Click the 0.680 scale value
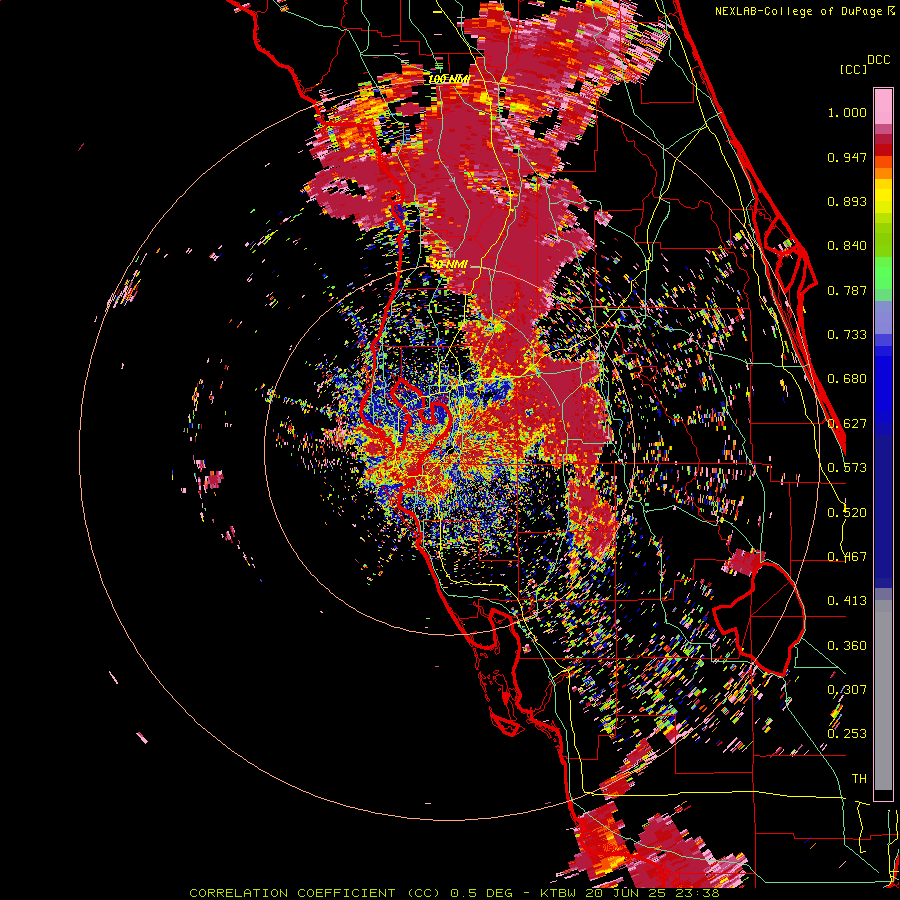 click(847, 379)
